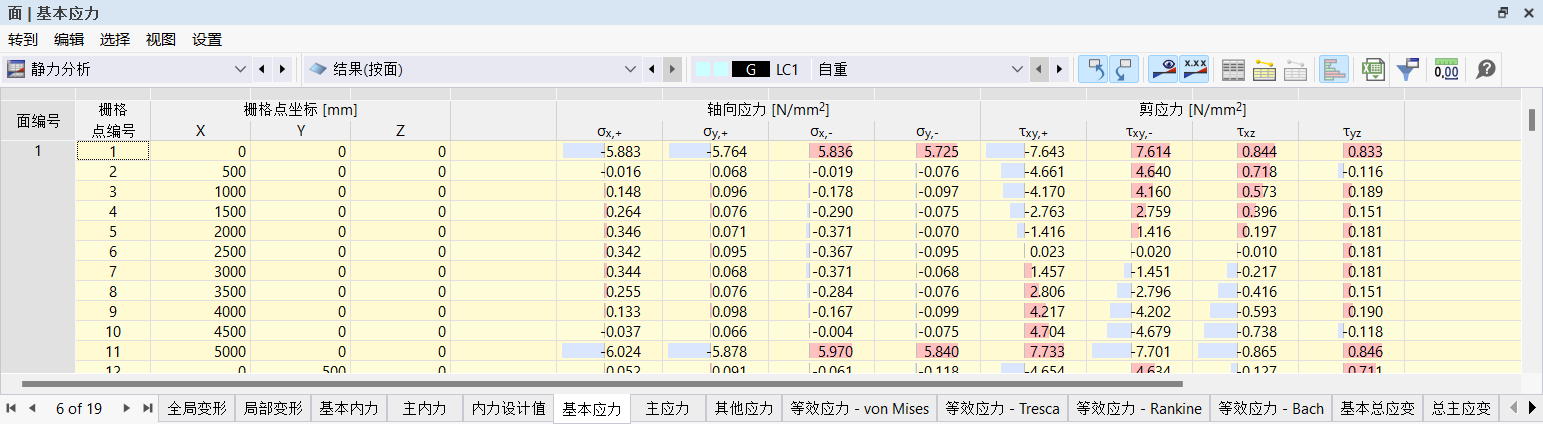Open the 视图 menu

[161, 39]
